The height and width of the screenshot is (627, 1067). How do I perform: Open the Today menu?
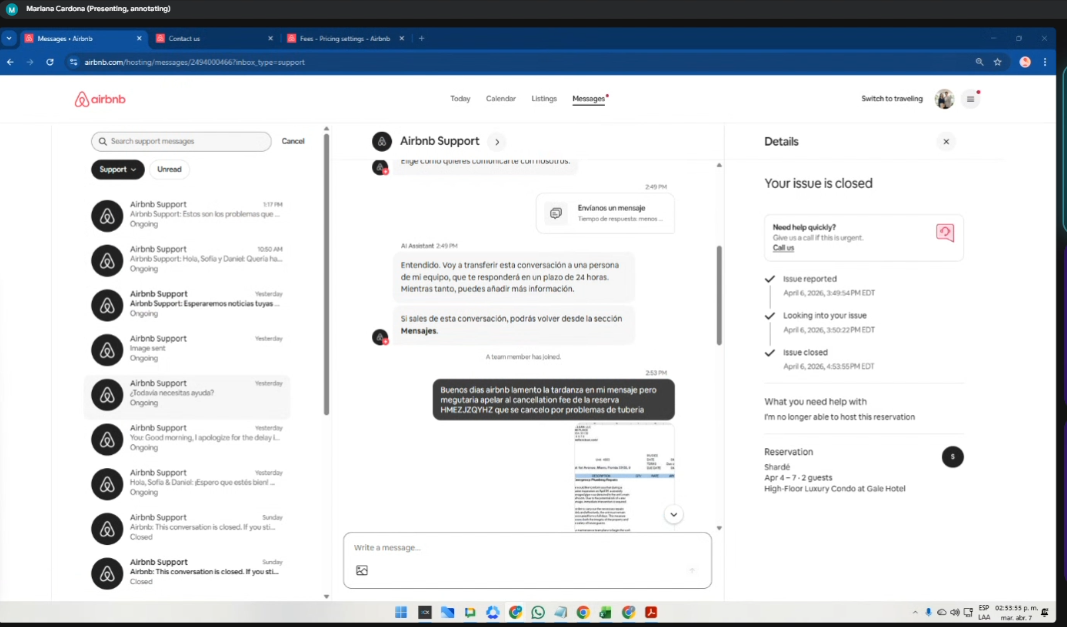pos(460,99)
